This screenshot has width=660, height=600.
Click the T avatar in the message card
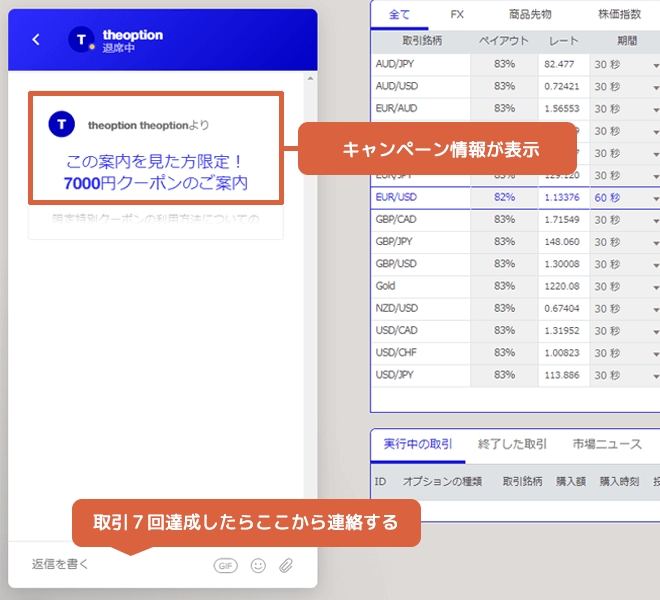[62, 124]
